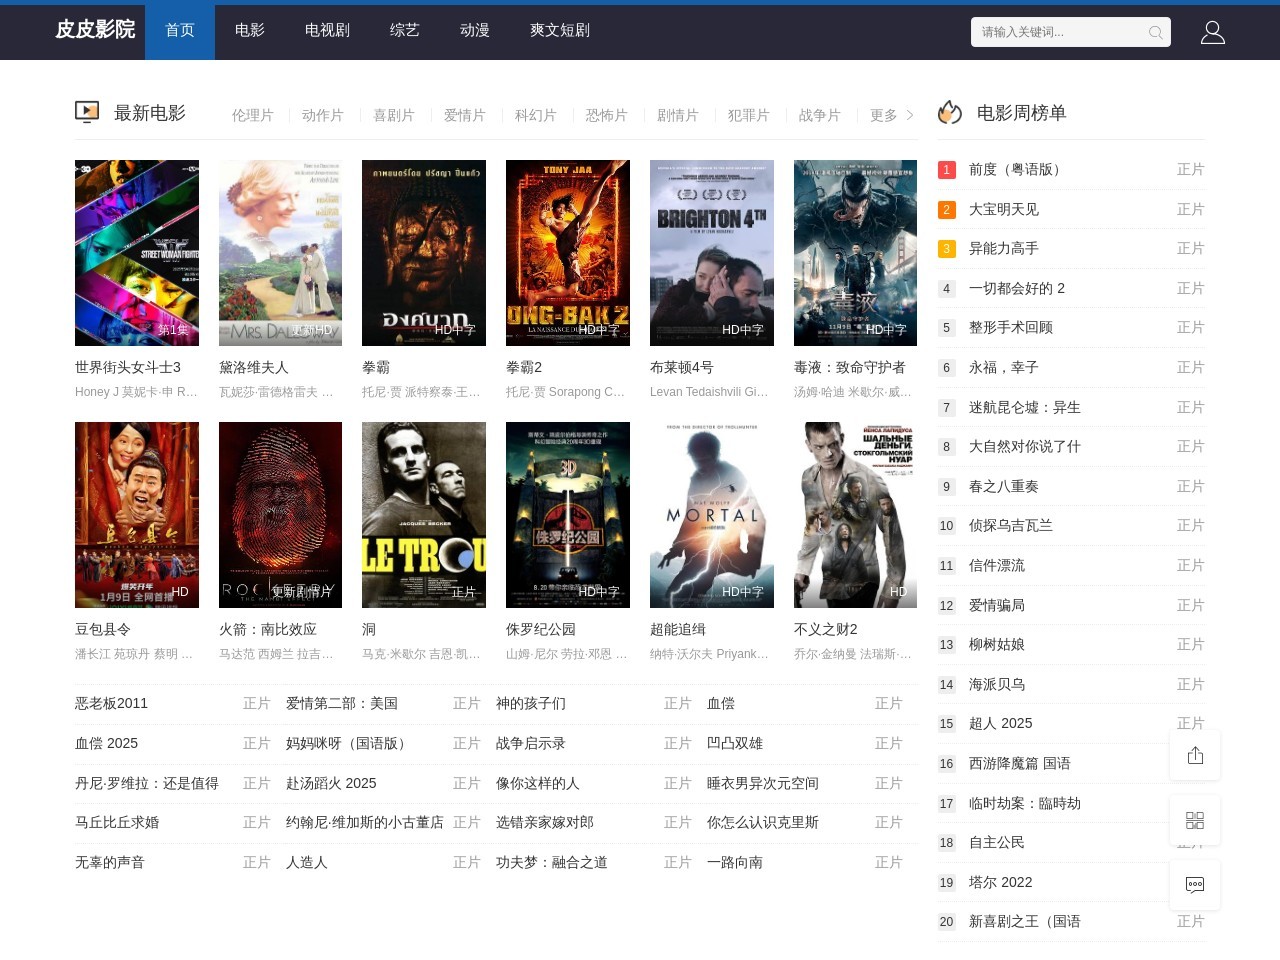Click the 侏罗纪公园 movie poster
The width and height of the screenshot is (1280, 960).
(568, 514)
